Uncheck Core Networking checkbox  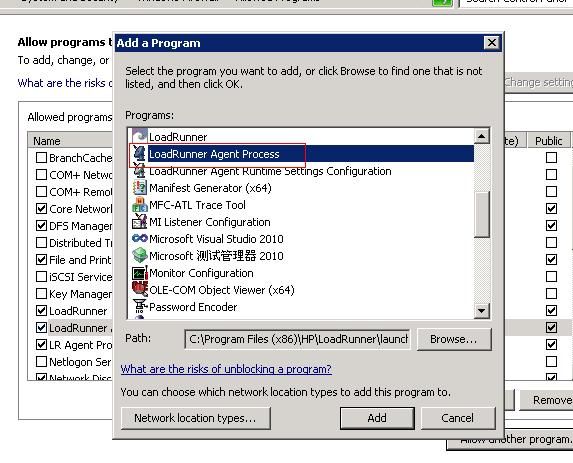pyautogui.click(x=41, y=209)
